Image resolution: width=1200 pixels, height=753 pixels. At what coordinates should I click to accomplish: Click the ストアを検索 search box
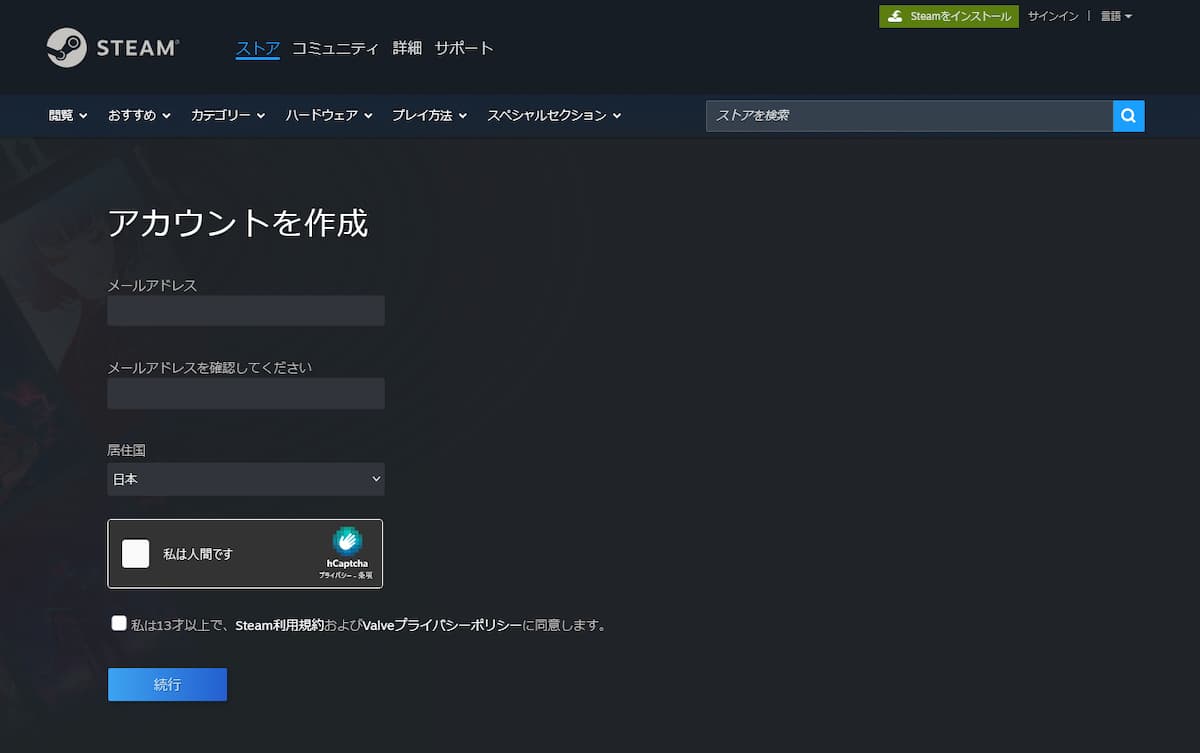[x=909, y=116]
